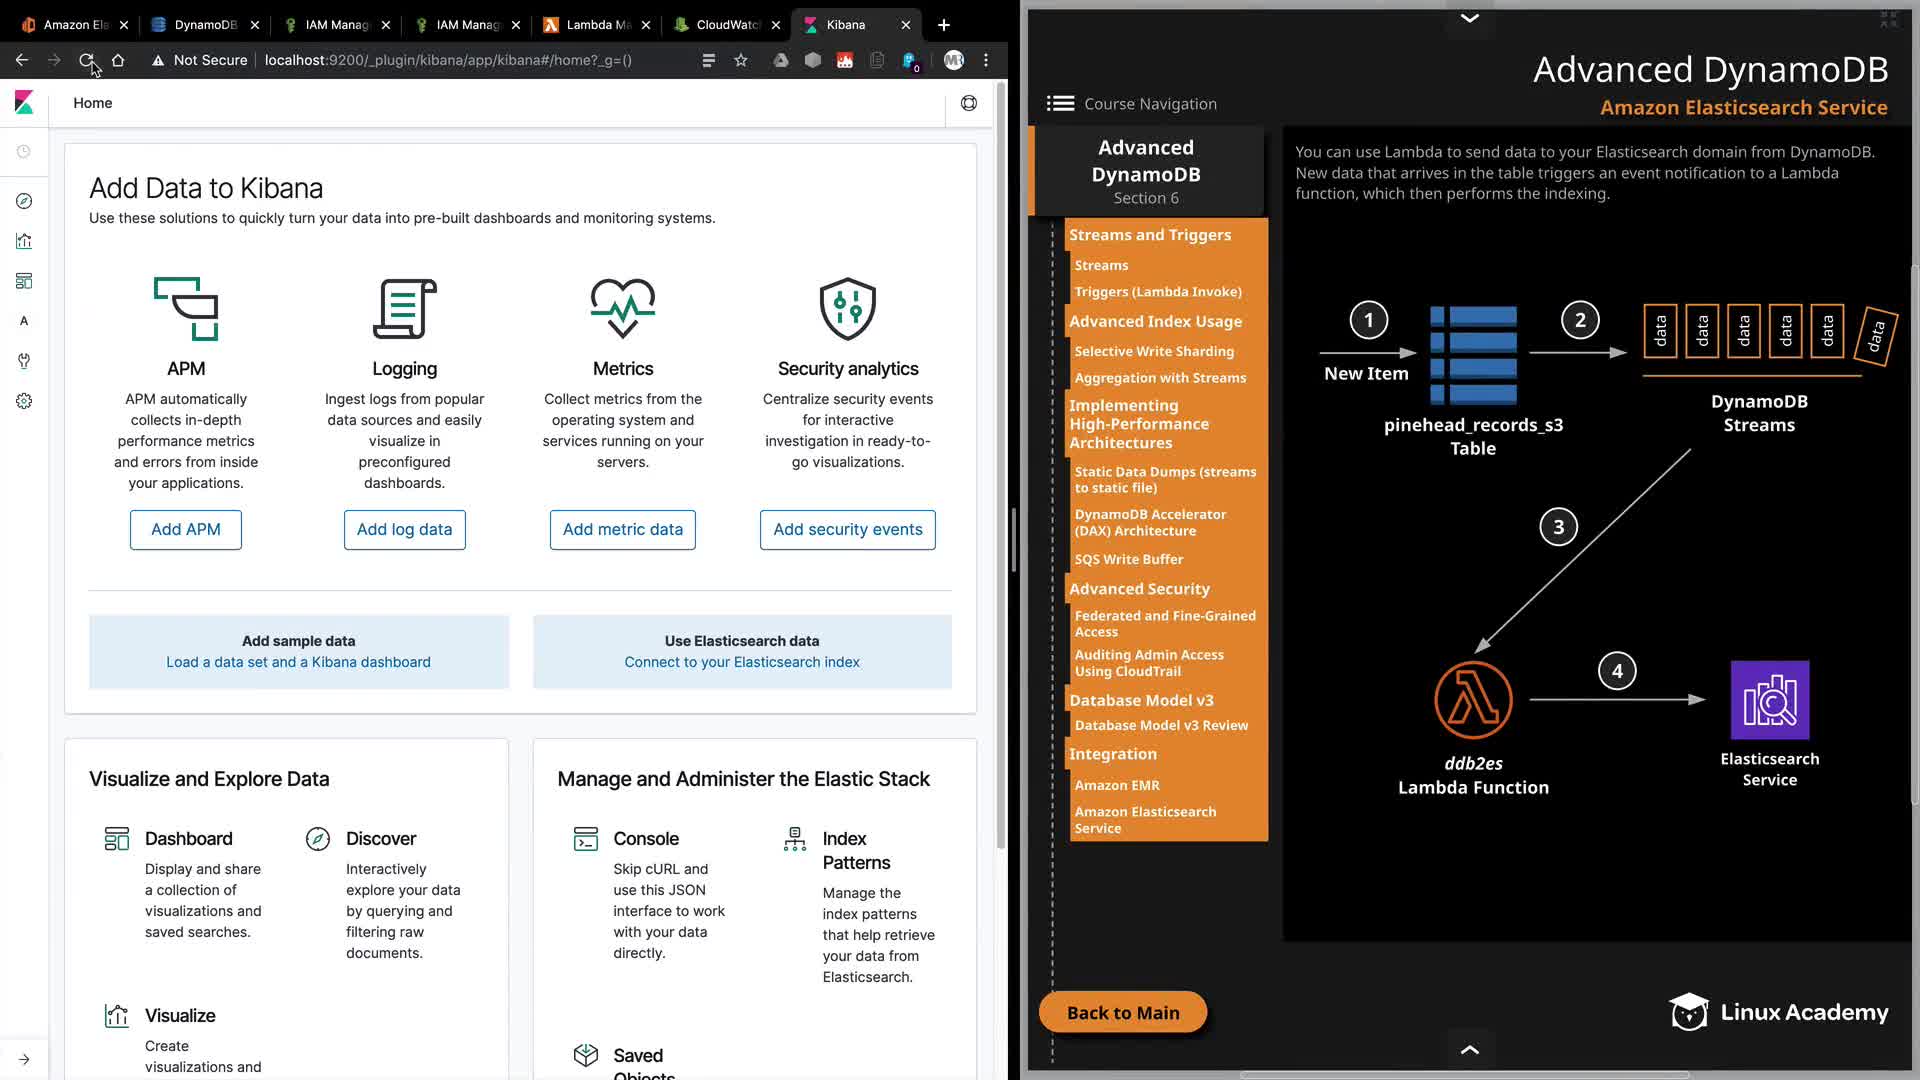Expand Kibana sidebar with bottom arrow

(x=24, y=1059)
